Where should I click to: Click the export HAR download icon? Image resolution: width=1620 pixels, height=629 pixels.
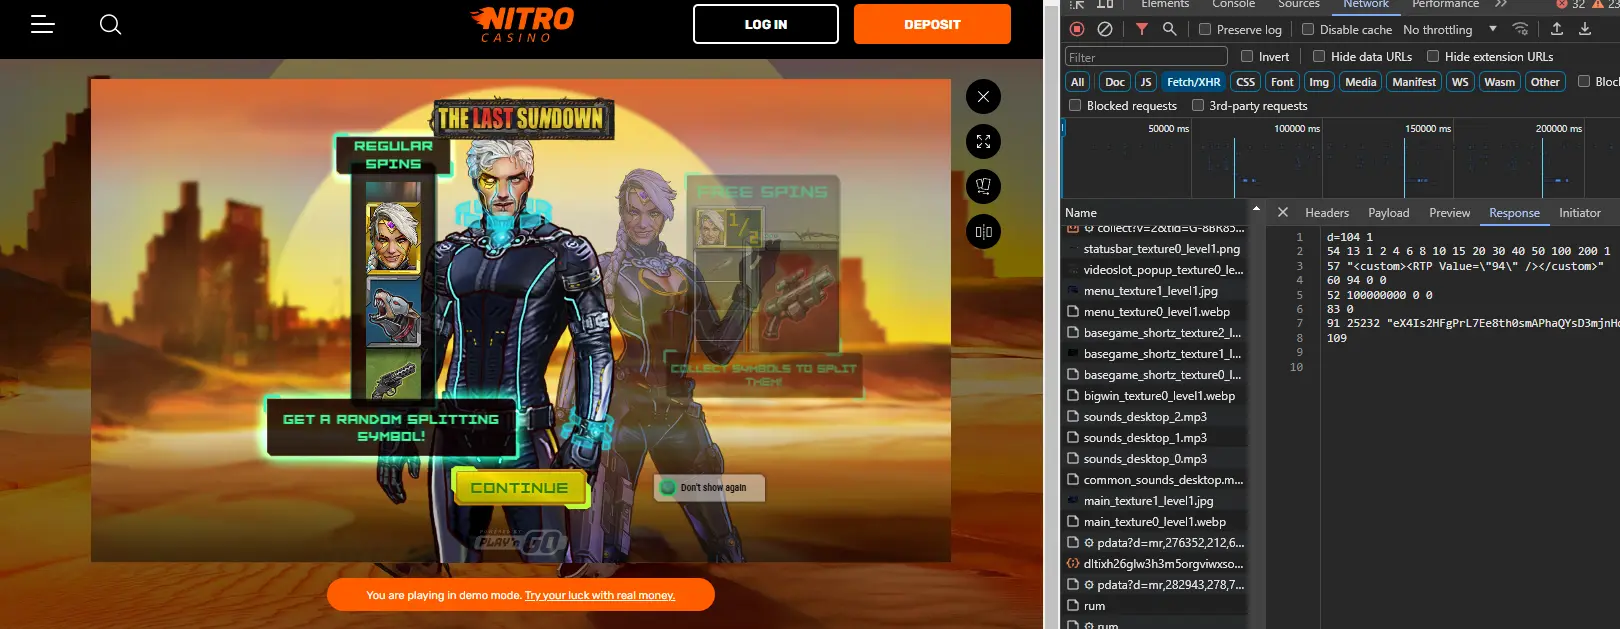(1585, 29)
